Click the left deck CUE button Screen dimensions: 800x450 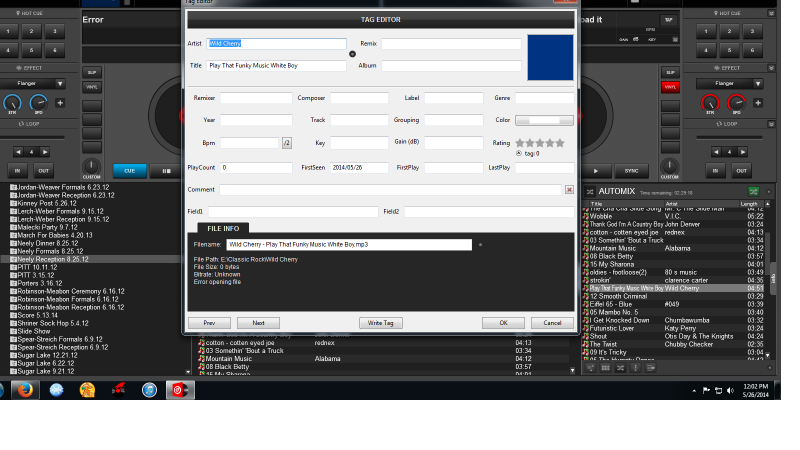(130, 171)
